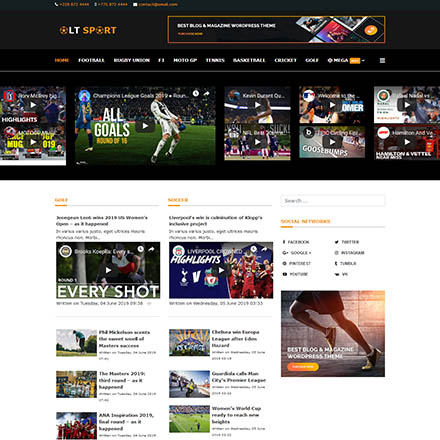Play the Champions League All Goals video
Screen dimensions: 440x440
[x=145, y=126]
